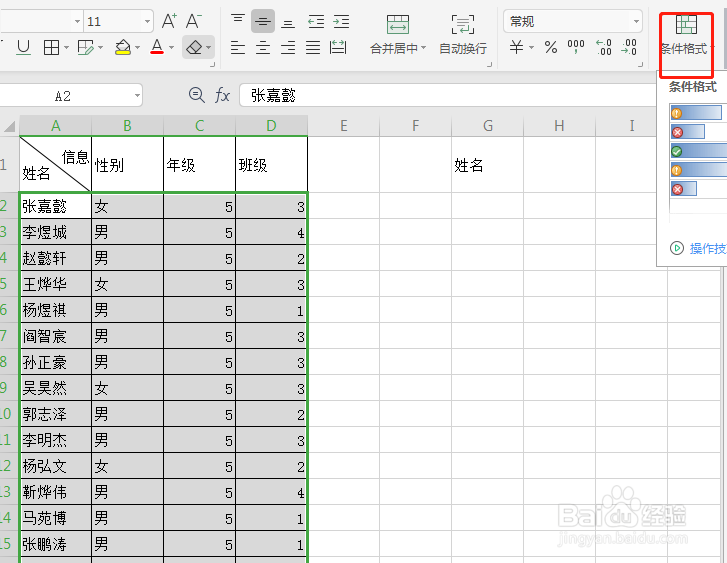Expand the borders dropdown arrow
The height and width of the screenshot is (563, 727).
click(x=66, y=47)
